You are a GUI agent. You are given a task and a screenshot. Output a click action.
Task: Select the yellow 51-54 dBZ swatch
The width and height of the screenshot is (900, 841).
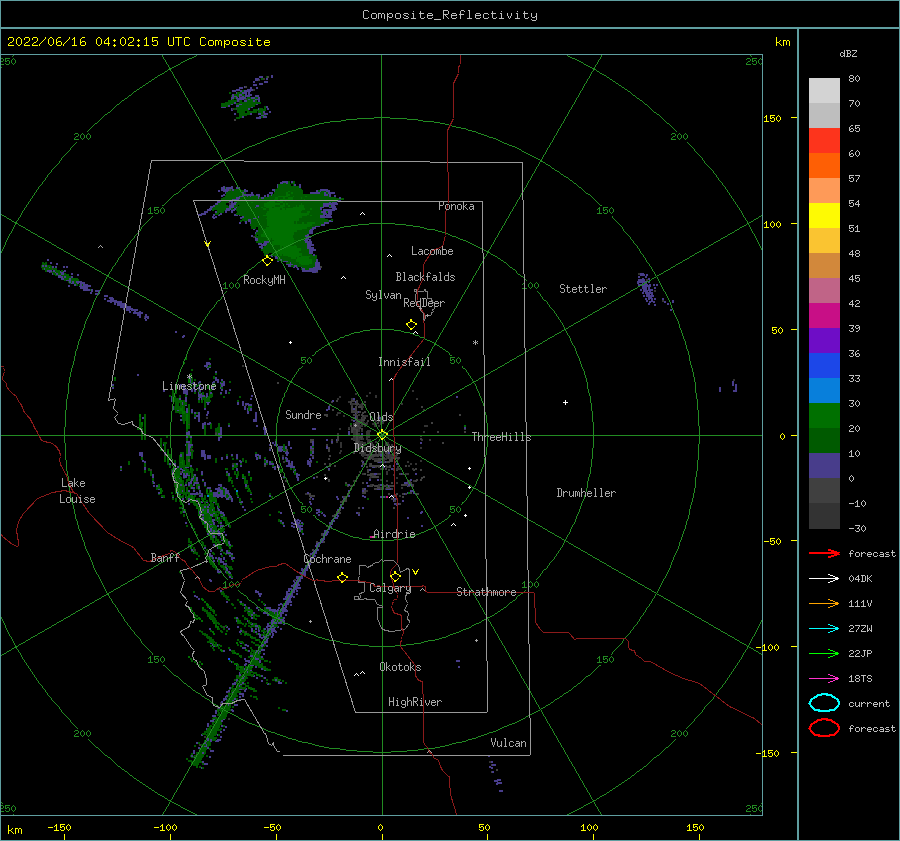(824, 216)
